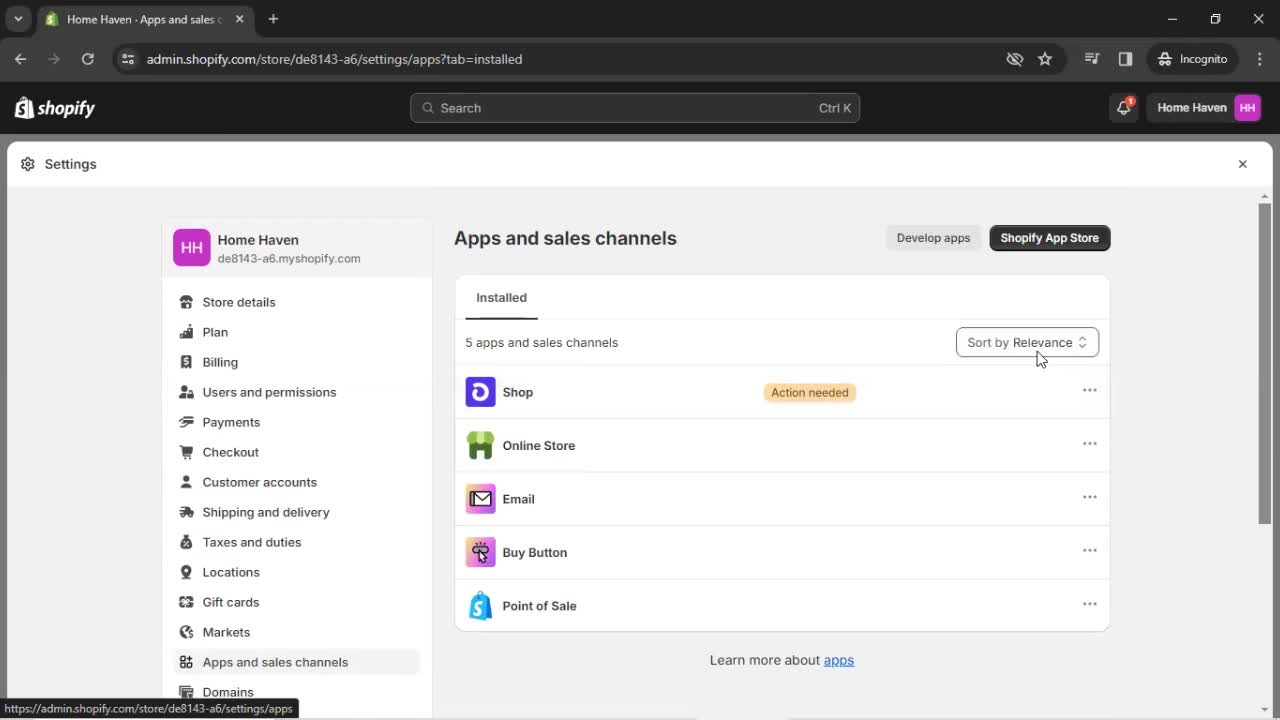1280x720 pixels.
Task: Open the three-dot menu for Email
Action: (1090, 497)
